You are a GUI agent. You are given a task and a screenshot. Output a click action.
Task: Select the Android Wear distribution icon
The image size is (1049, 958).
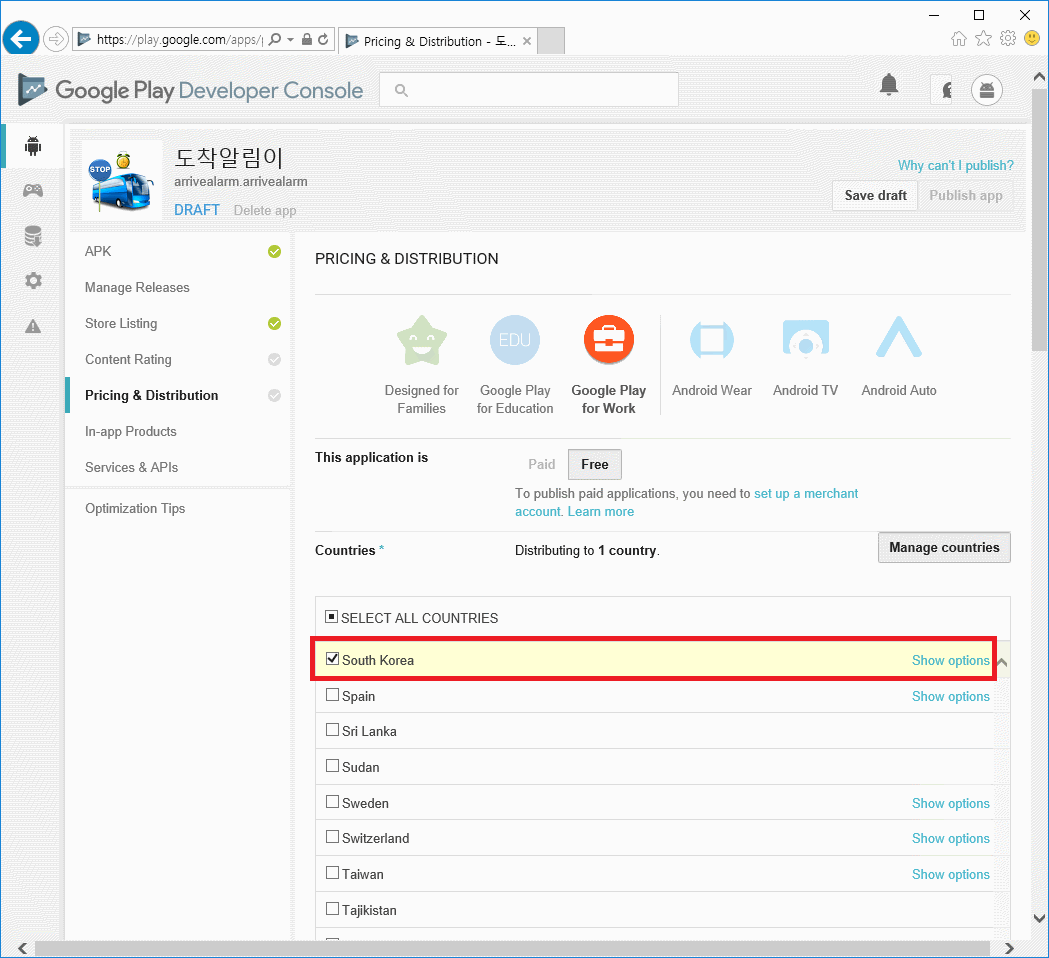coord(711,340)
